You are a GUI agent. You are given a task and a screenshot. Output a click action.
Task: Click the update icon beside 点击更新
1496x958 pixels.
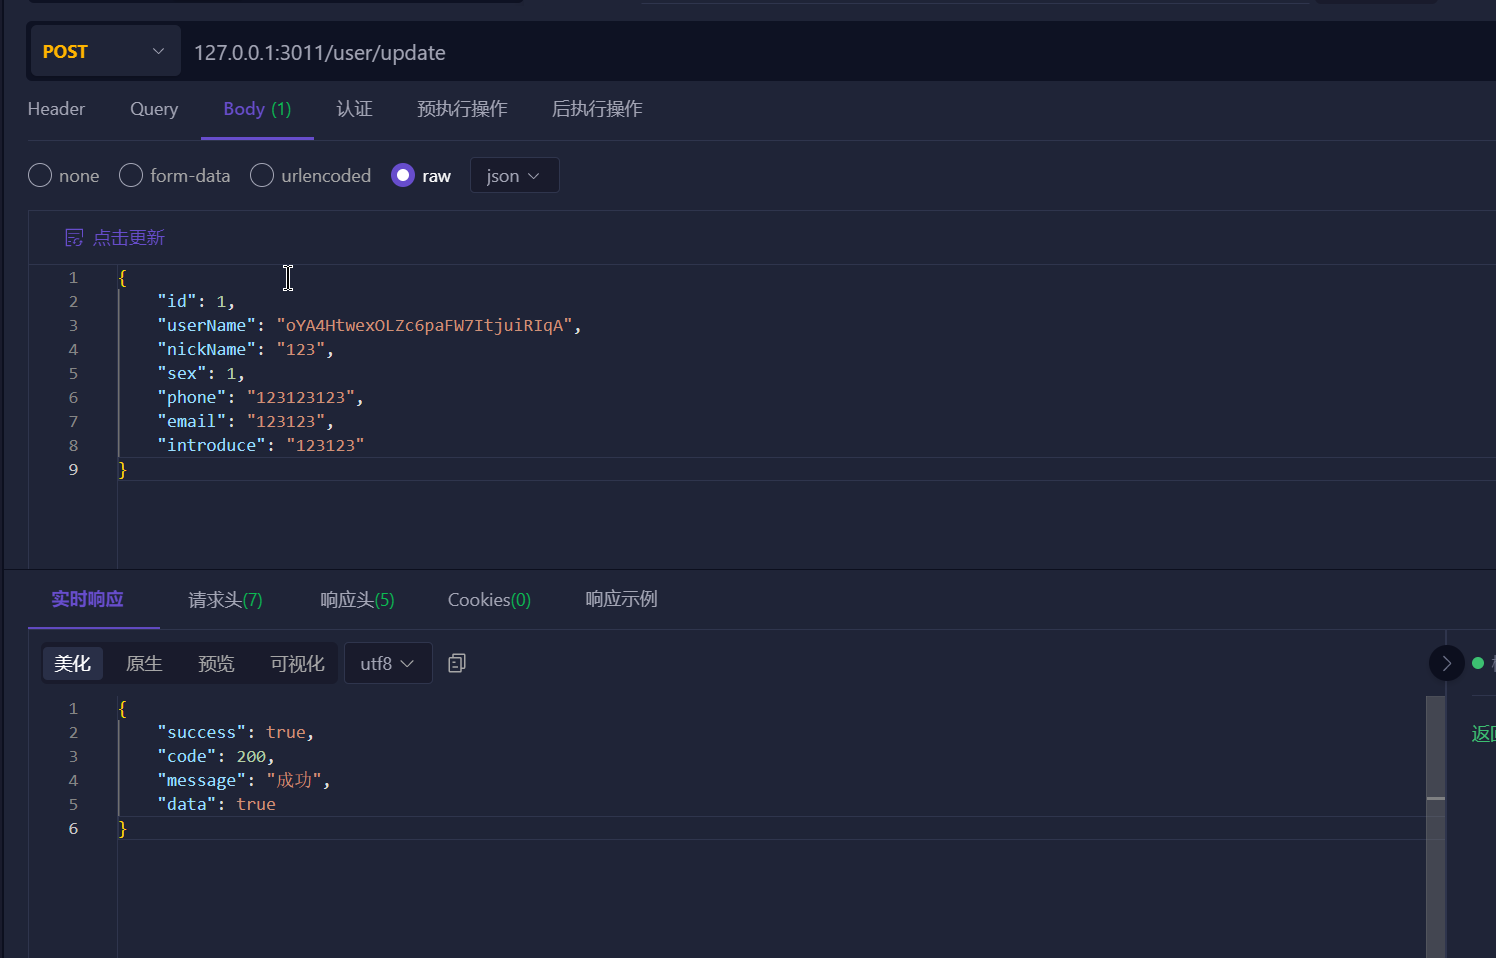point(74,238)
